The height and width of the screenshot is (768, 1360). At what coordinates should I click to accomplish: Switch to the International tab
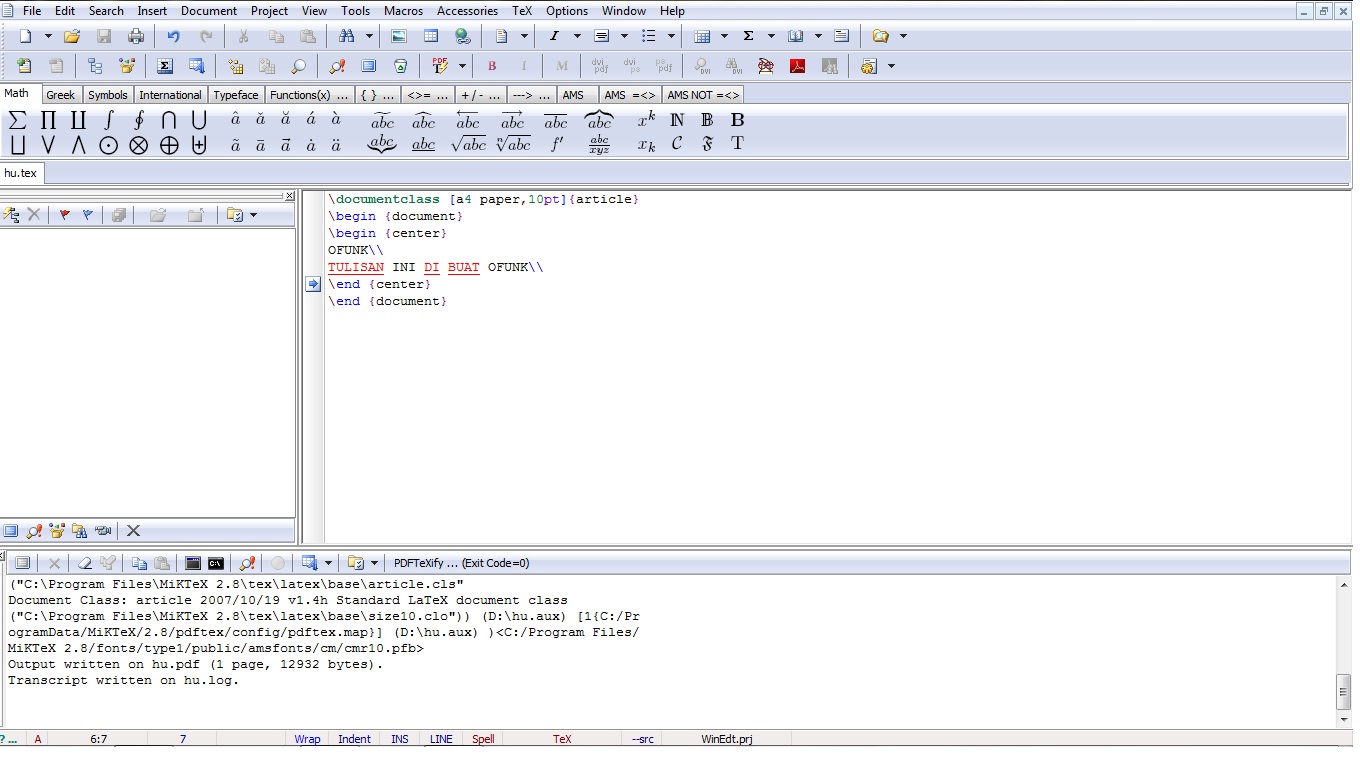pyautogui.click(x=170, y=95)
